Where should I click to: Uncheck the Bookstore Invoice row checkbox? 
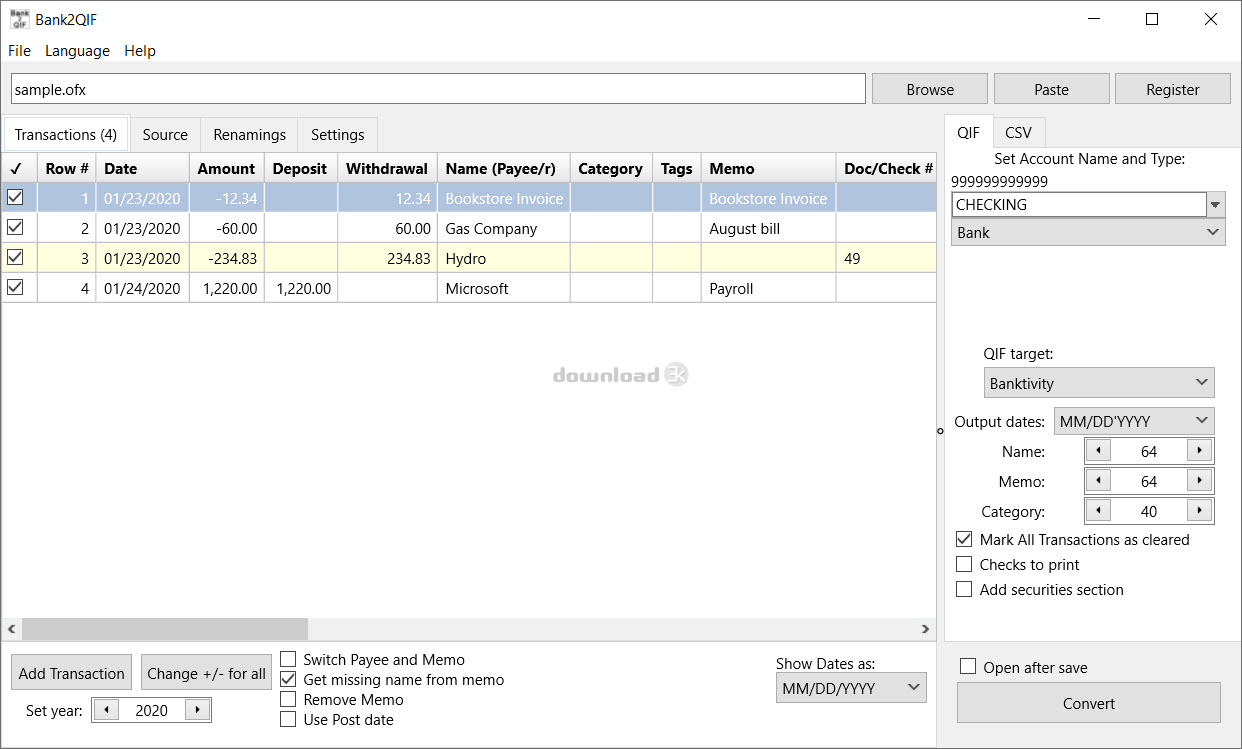[15, 197]
